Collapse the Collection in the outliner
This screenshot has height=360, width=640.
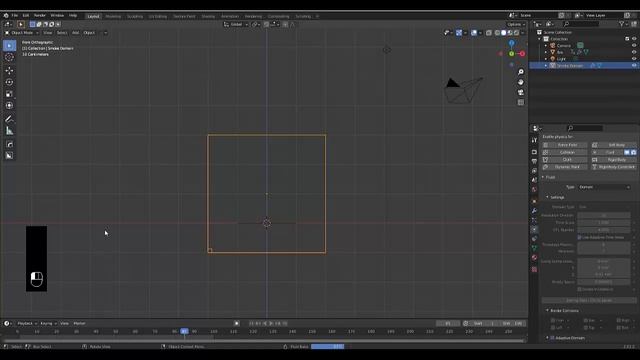pyautogui.click(x=540, y=39)
